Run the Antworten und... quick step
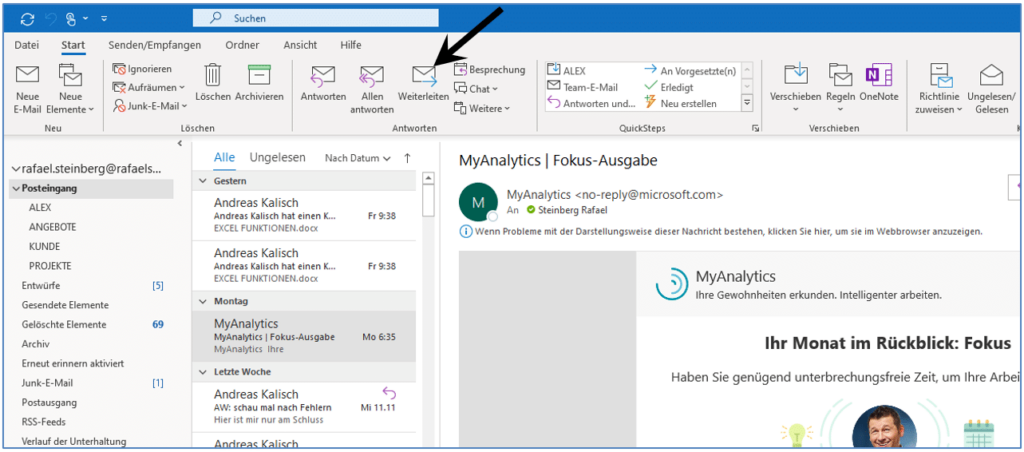 (x=591, y=103)
